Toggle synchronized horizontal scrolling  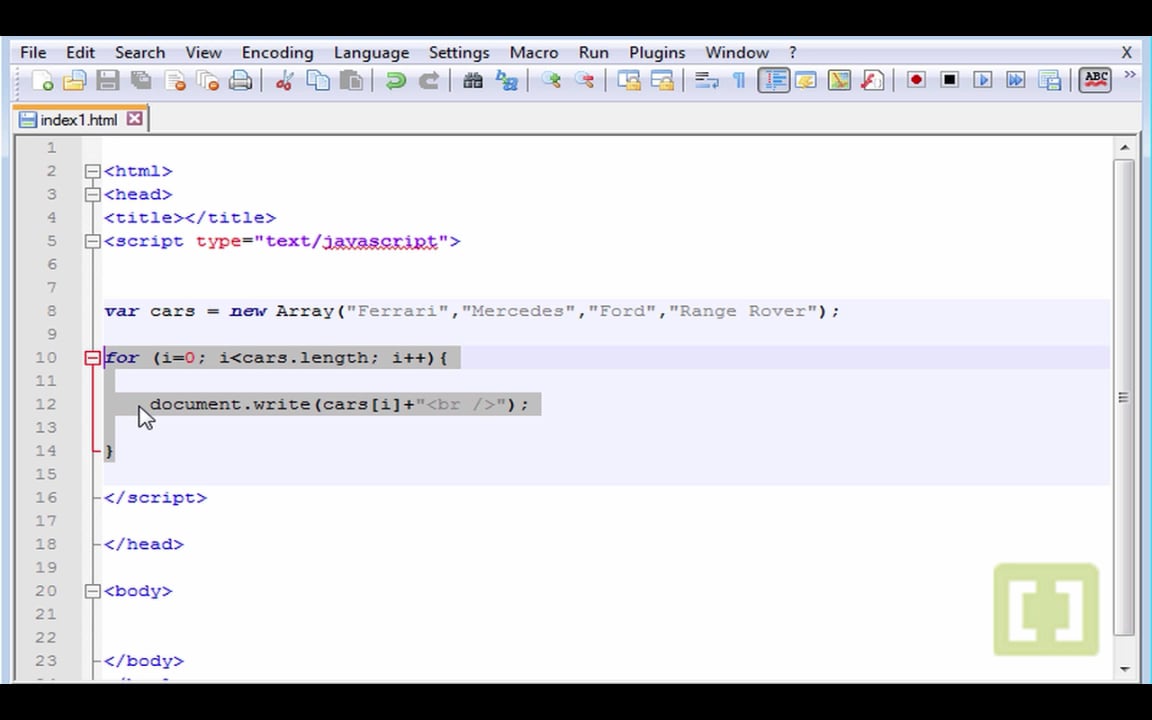[x=662, y=80]
